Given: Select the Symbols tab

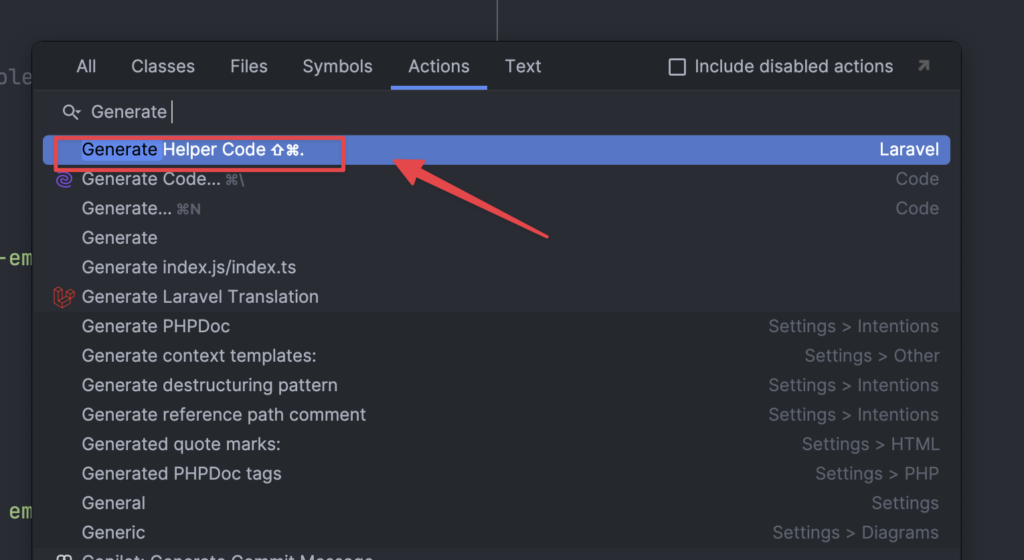Looking at the screenshot, I should 337,67.
